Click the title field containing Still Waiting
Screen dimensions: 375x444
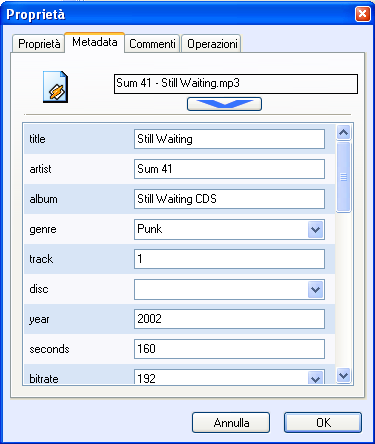pos(229,139)
